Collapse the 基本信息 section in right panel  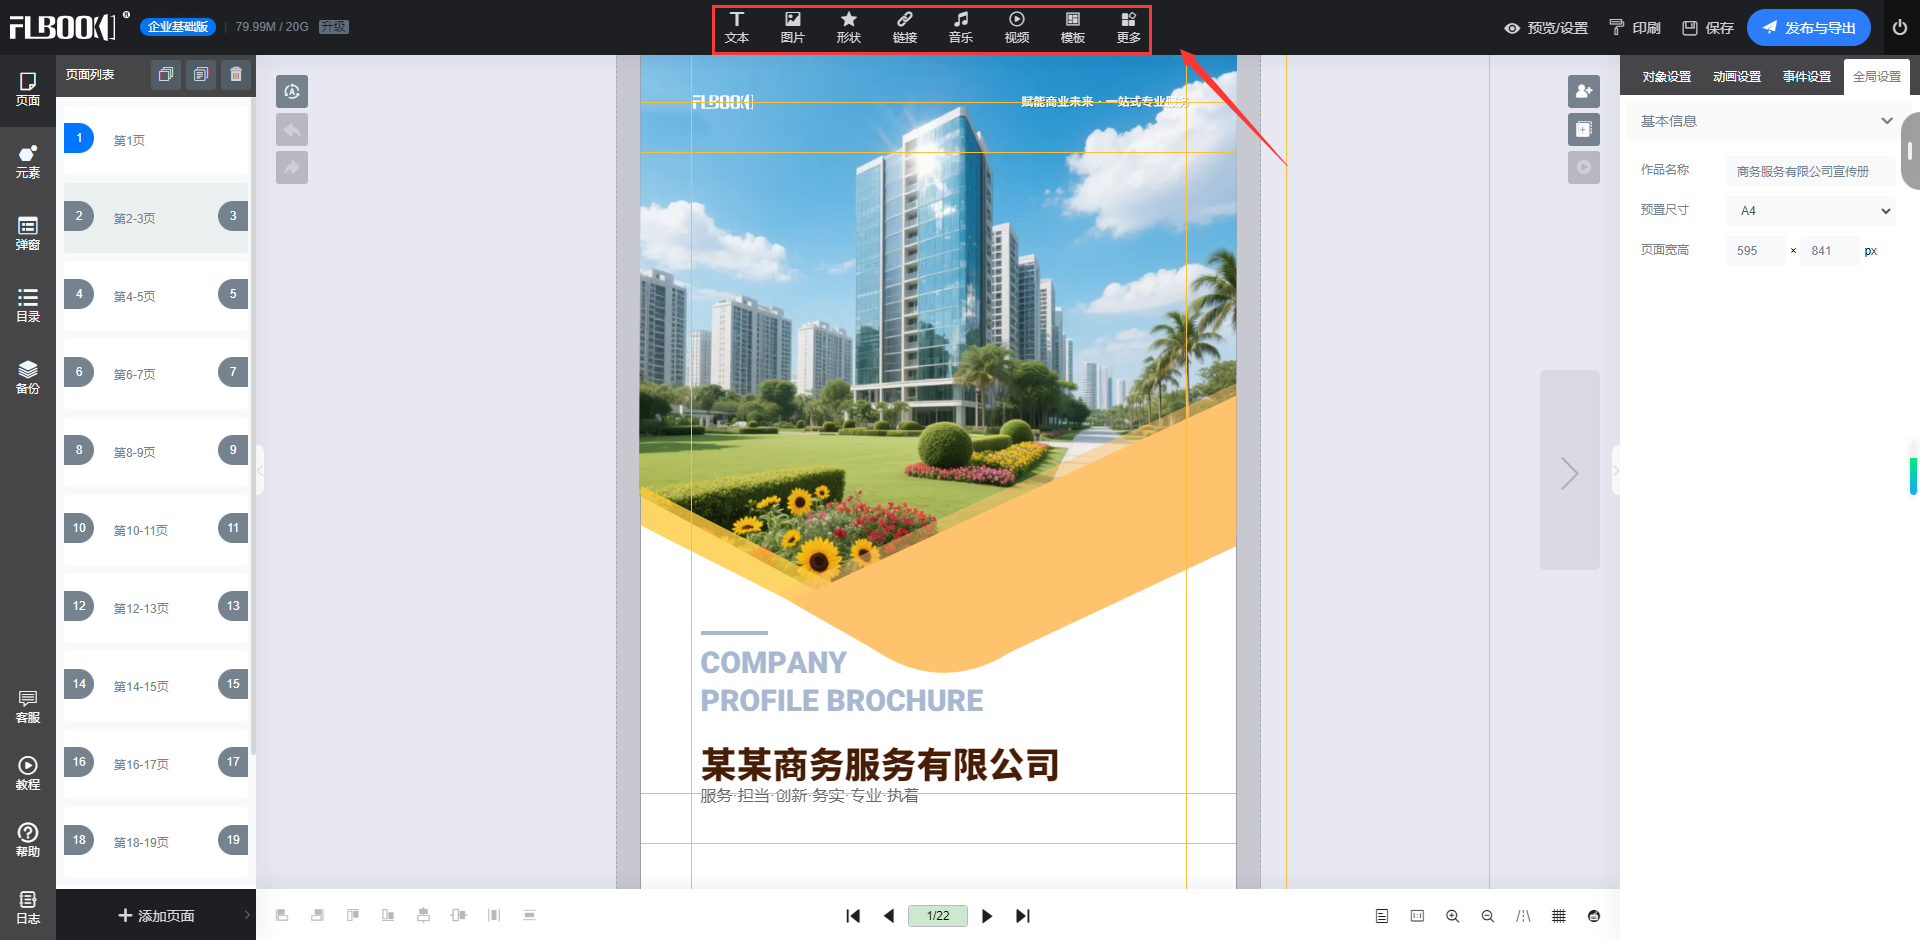click(x=1888, y=121)
